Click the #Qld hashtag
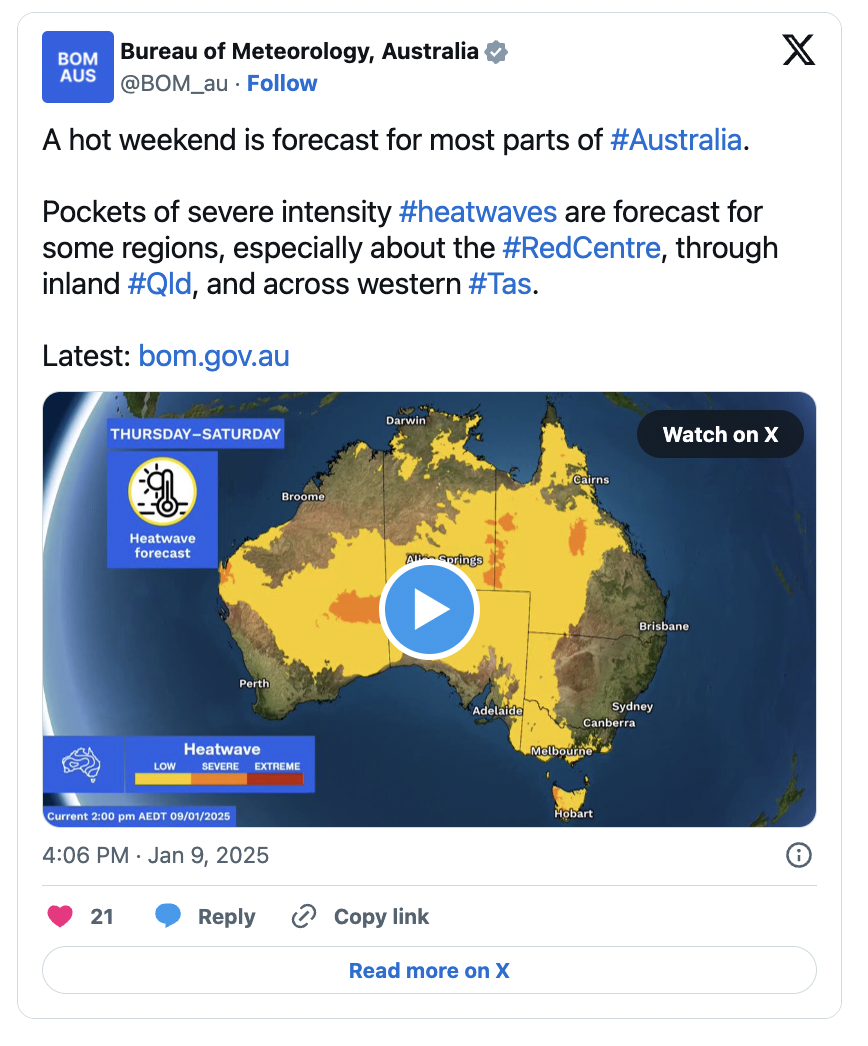 (x=159, y=284)
